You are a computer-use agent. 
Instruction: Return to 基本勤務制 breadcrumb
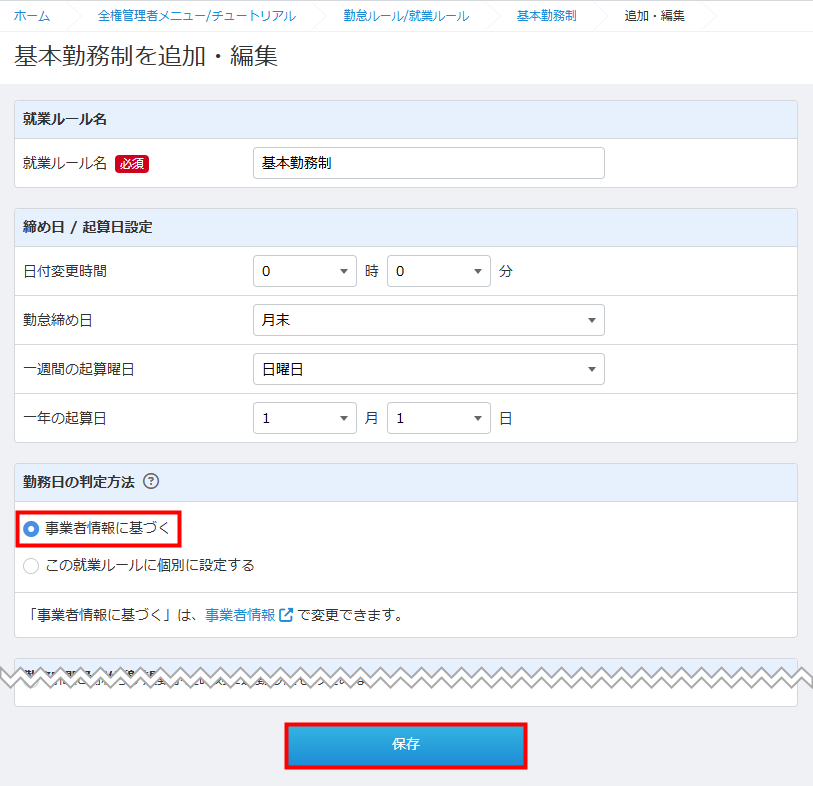(546, 16)
